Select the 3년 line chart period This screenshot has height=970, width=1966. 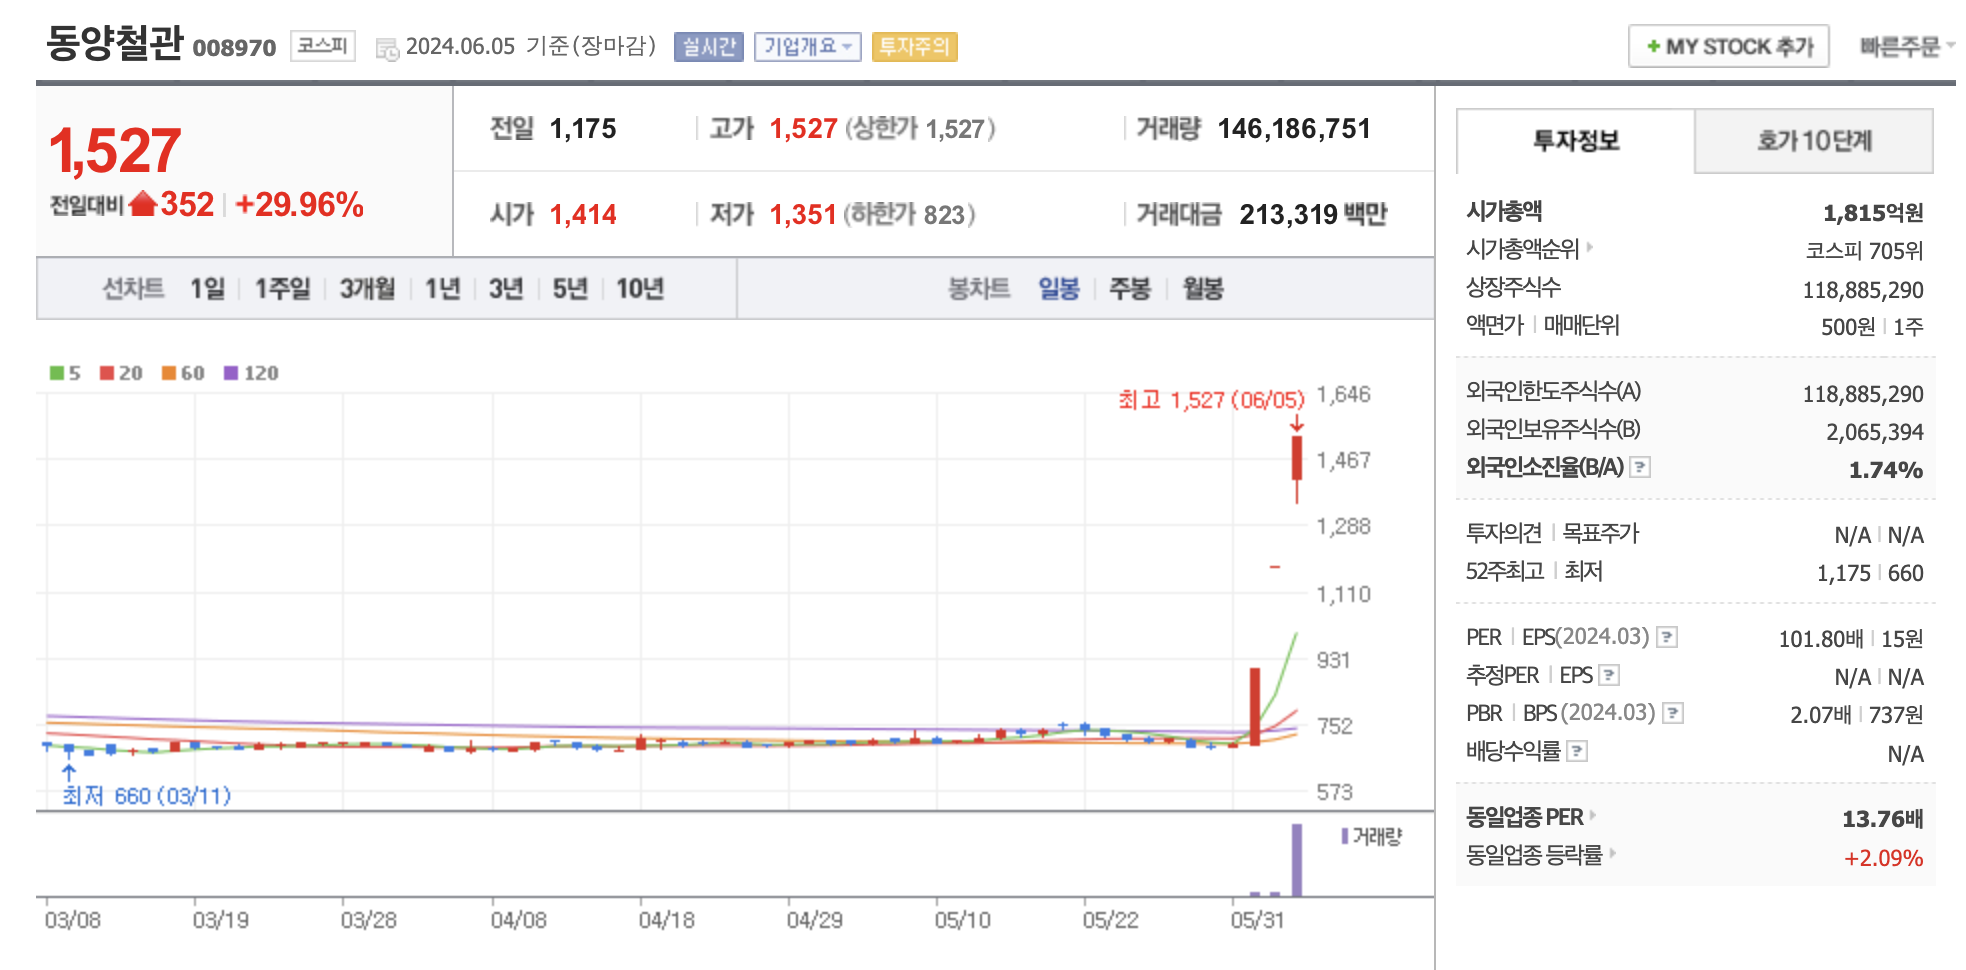[506, 289]
